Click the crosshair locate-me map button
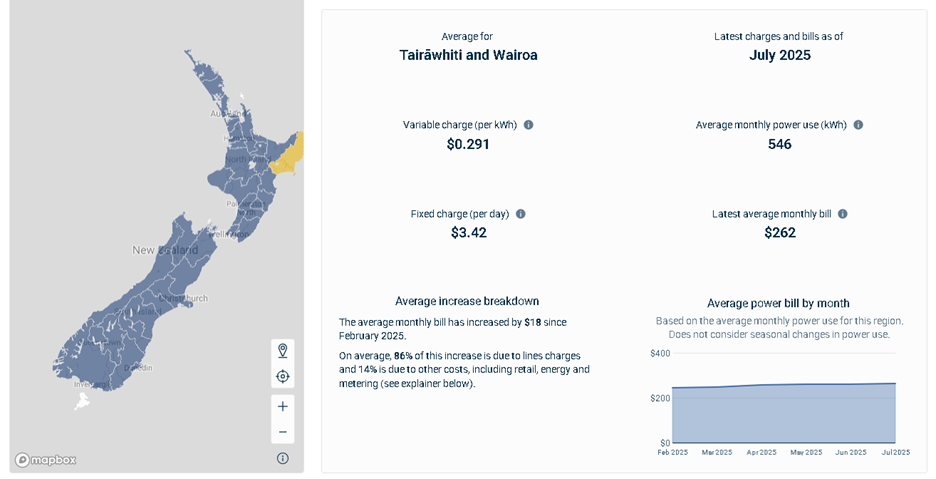 (x=283, y=376)
